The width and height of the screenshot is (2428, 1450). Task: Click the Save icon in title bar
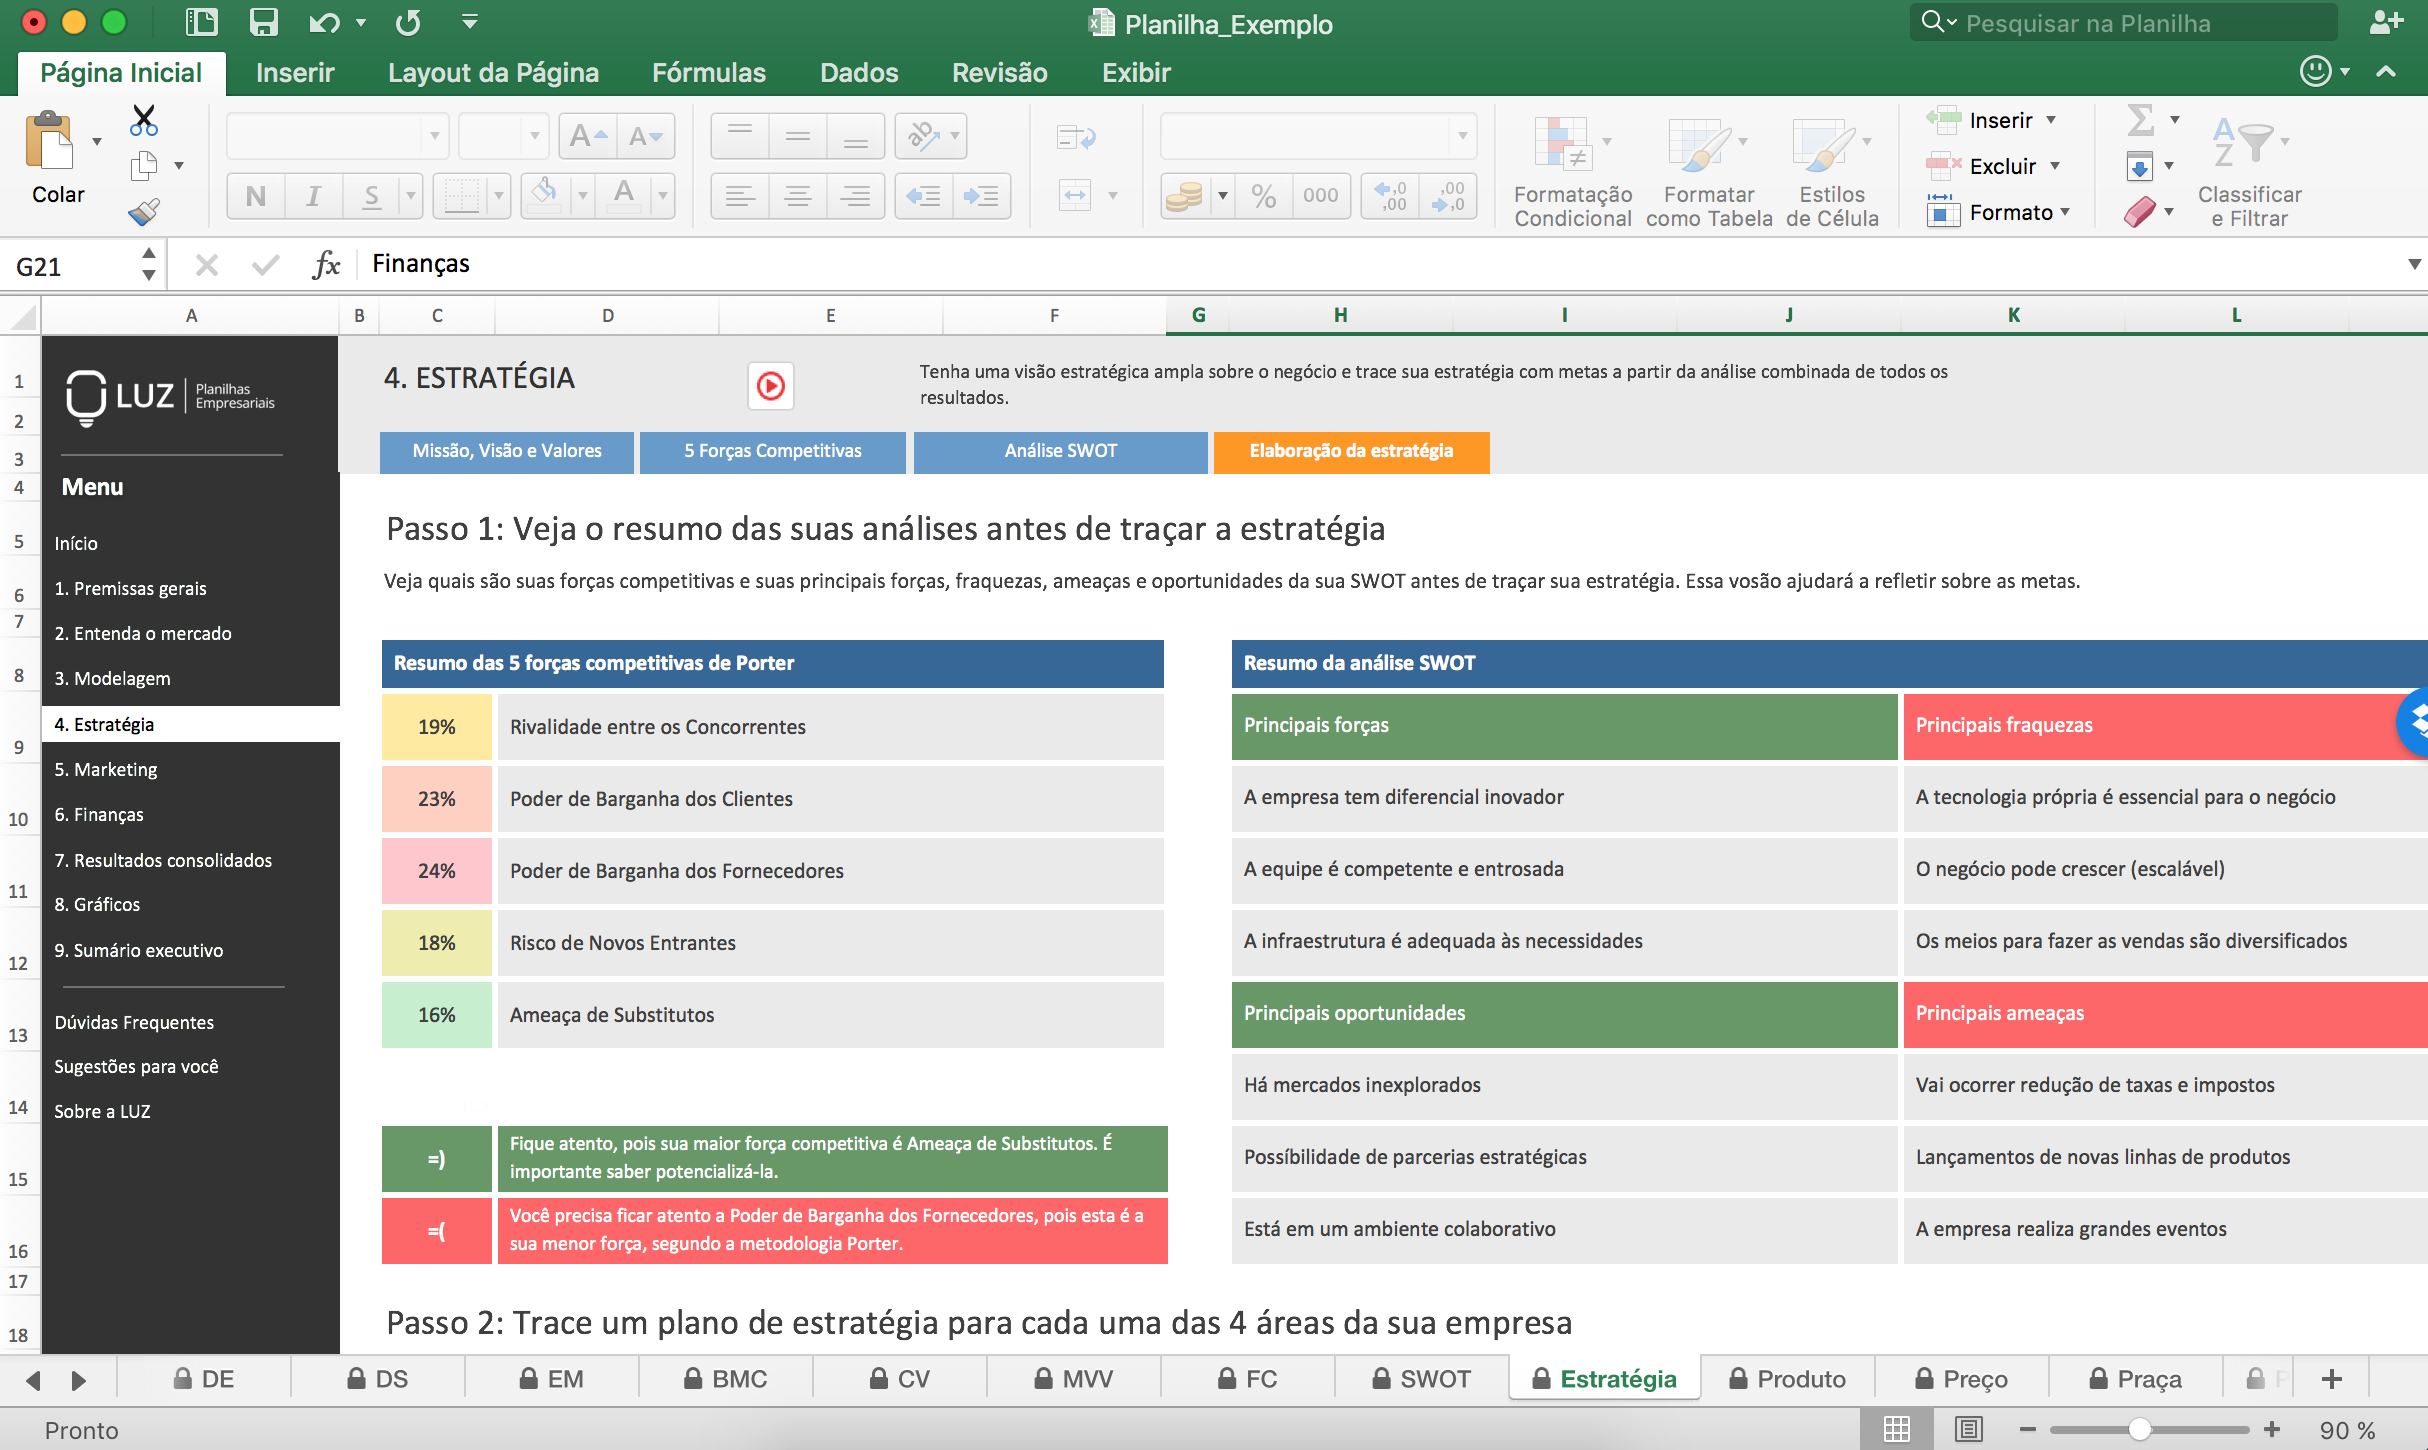(263, 22)
